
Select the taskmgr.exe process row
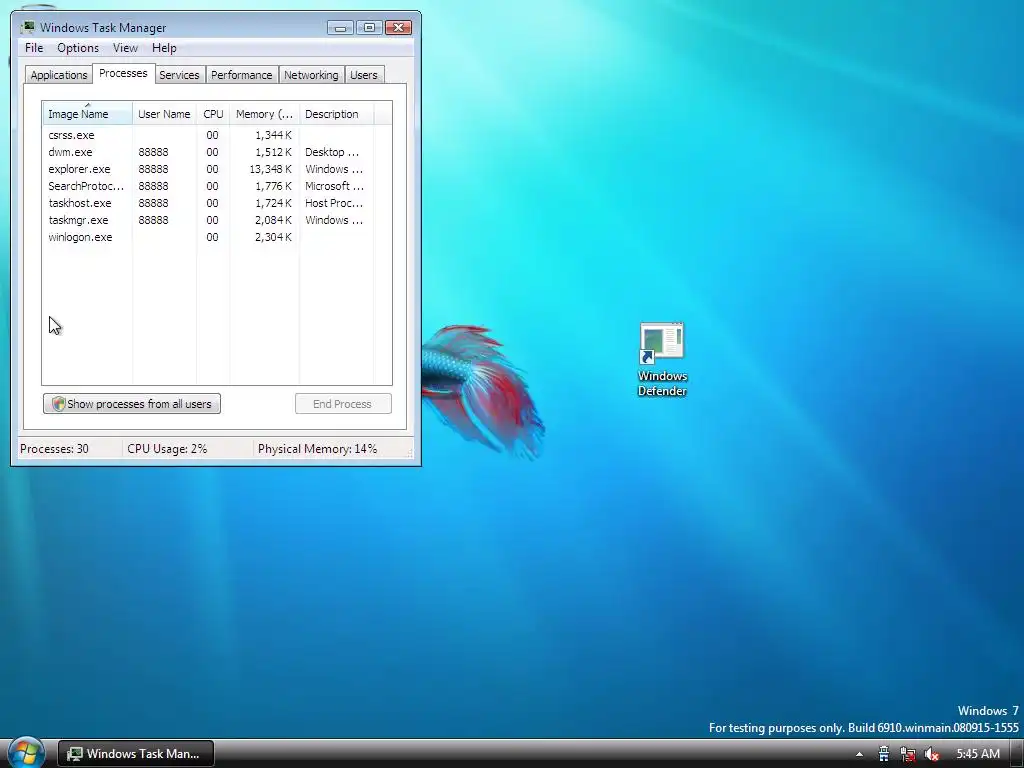tap(209, 220)
